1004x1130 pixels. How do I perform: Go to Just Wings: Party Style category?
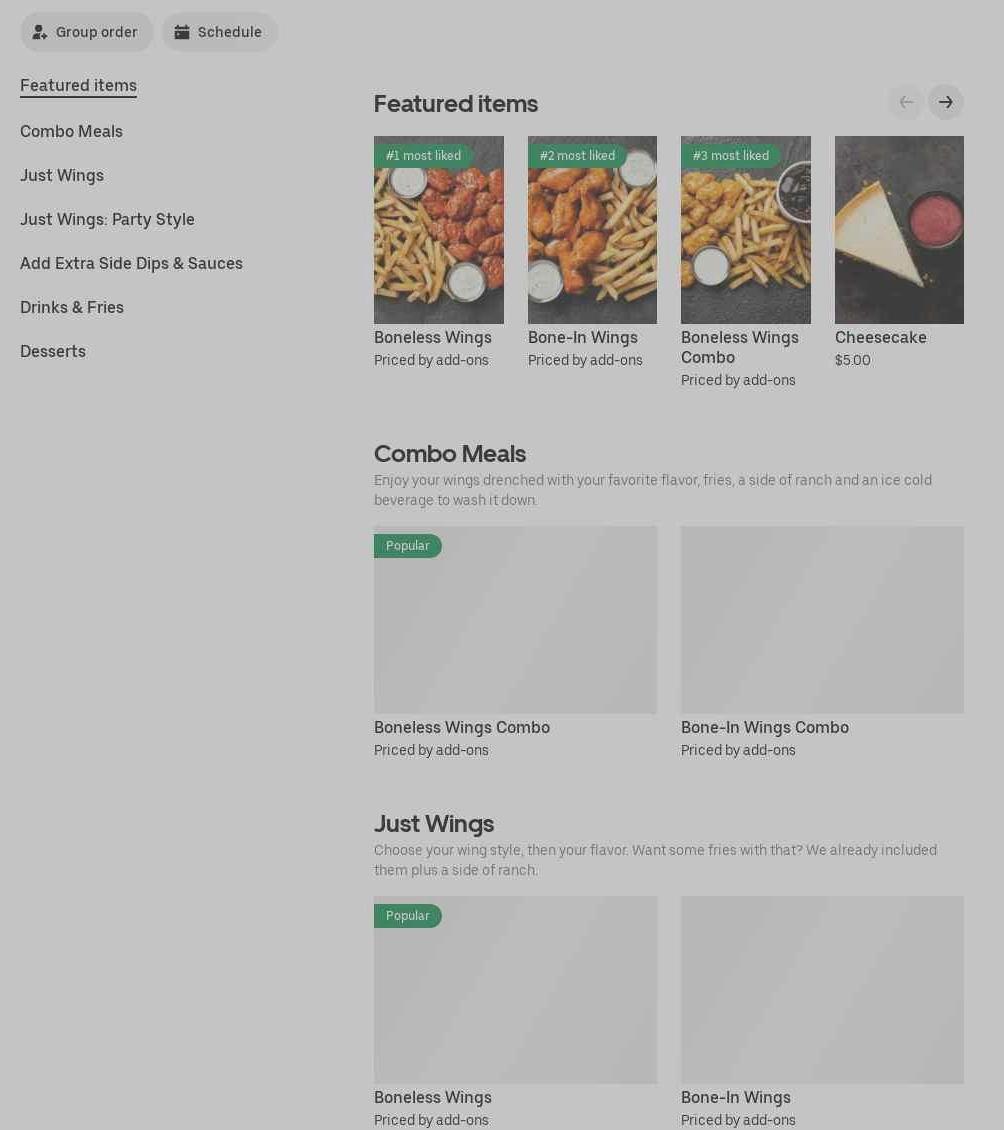pyautogui.click(x=107, y=219)
